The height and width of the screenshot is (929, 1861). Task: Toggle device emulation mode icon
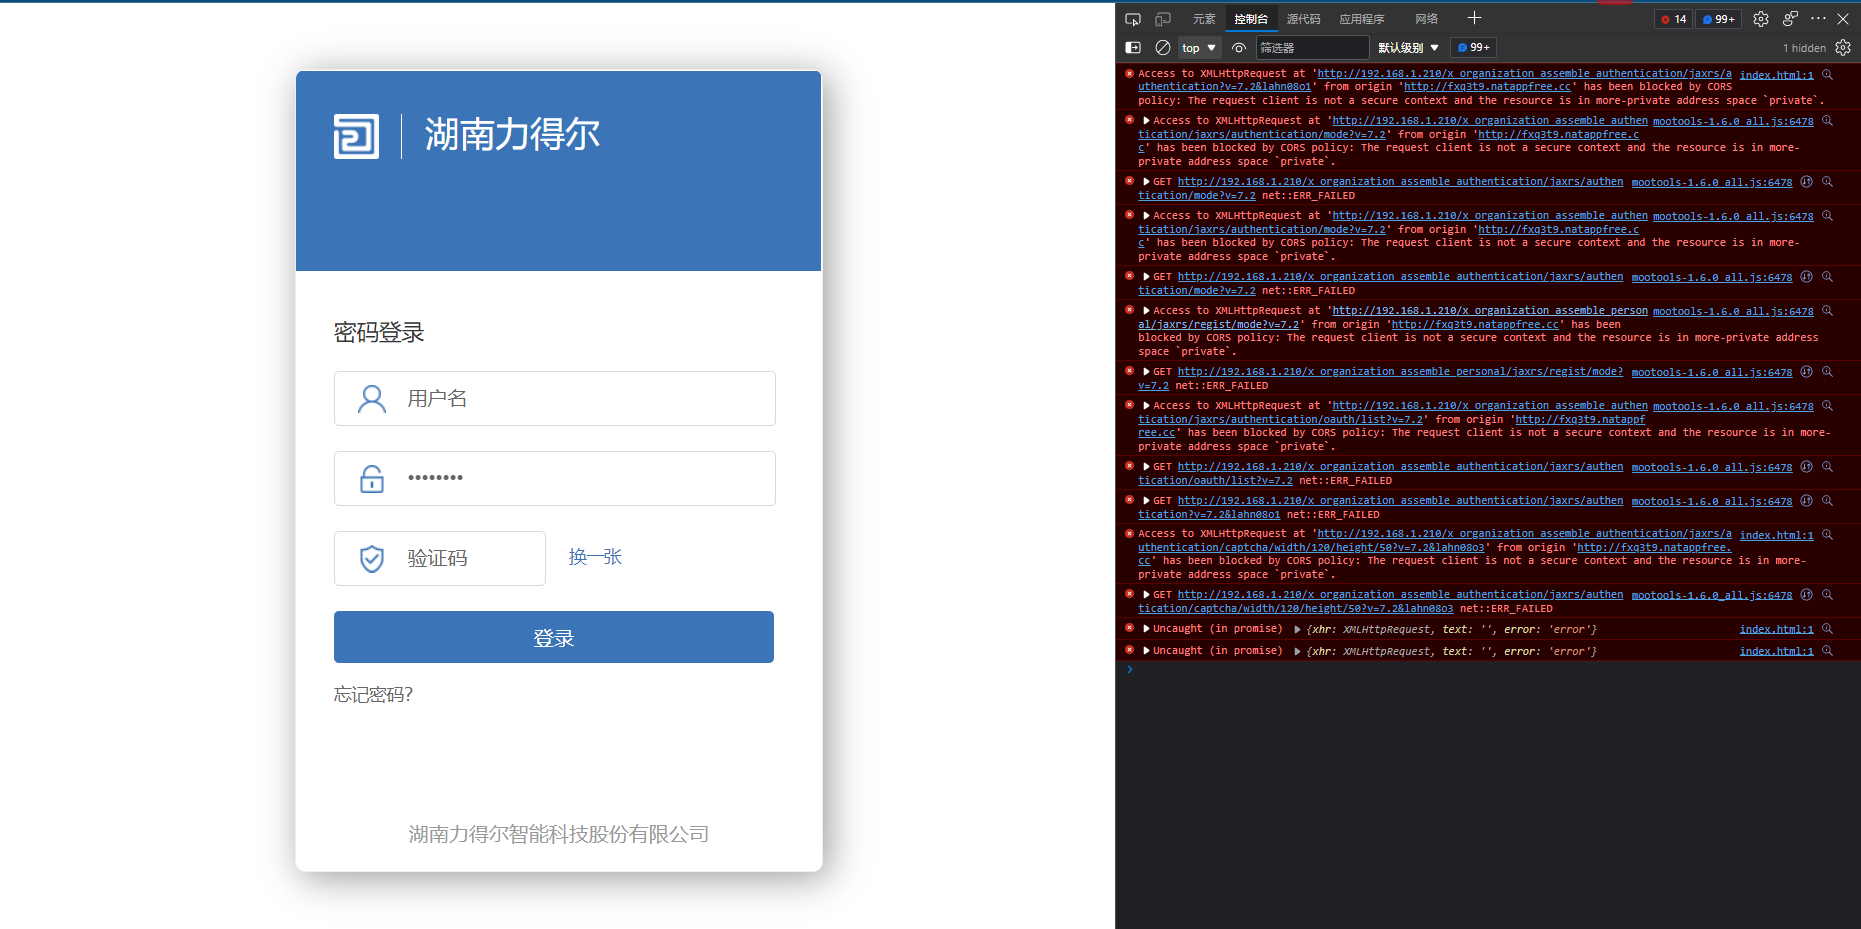1163,19
